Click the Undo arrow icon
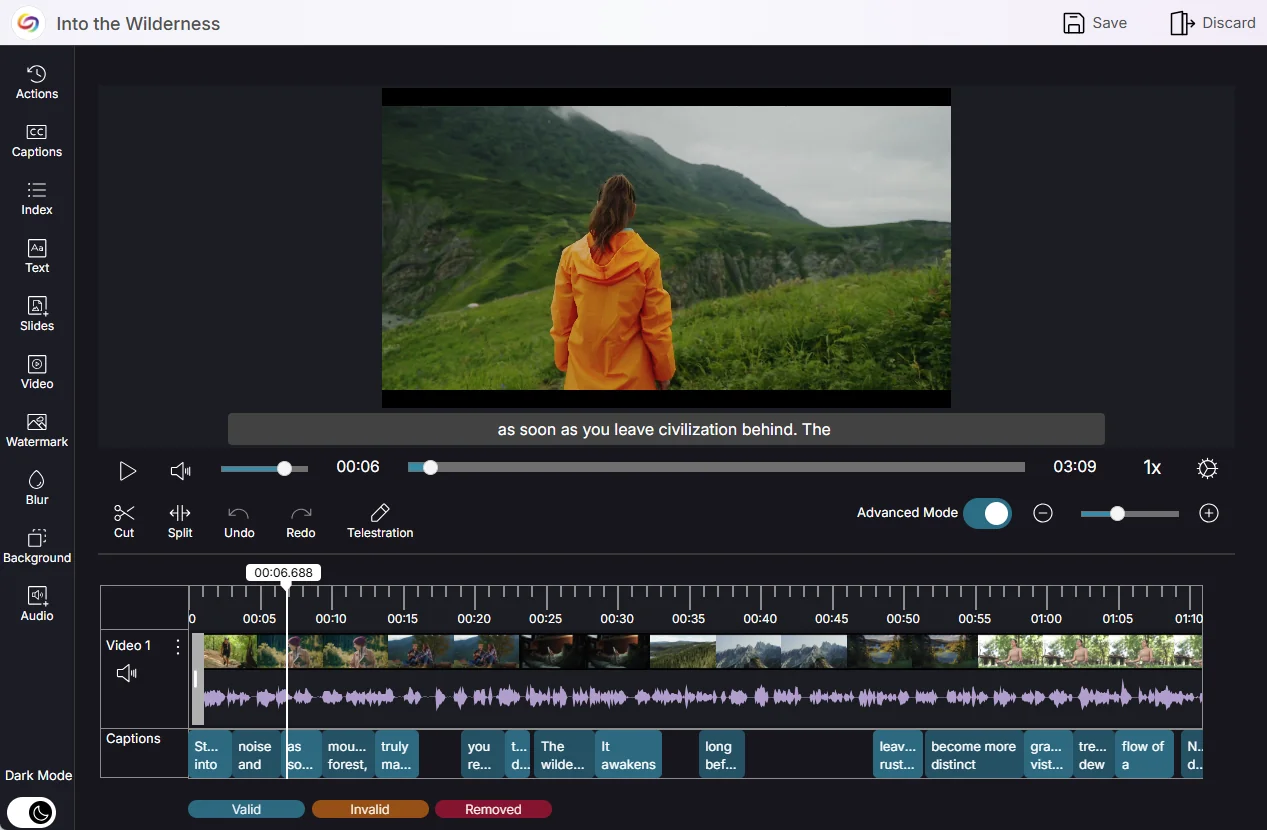Screen dimensions: 1267x830 (x=239, y=521)
